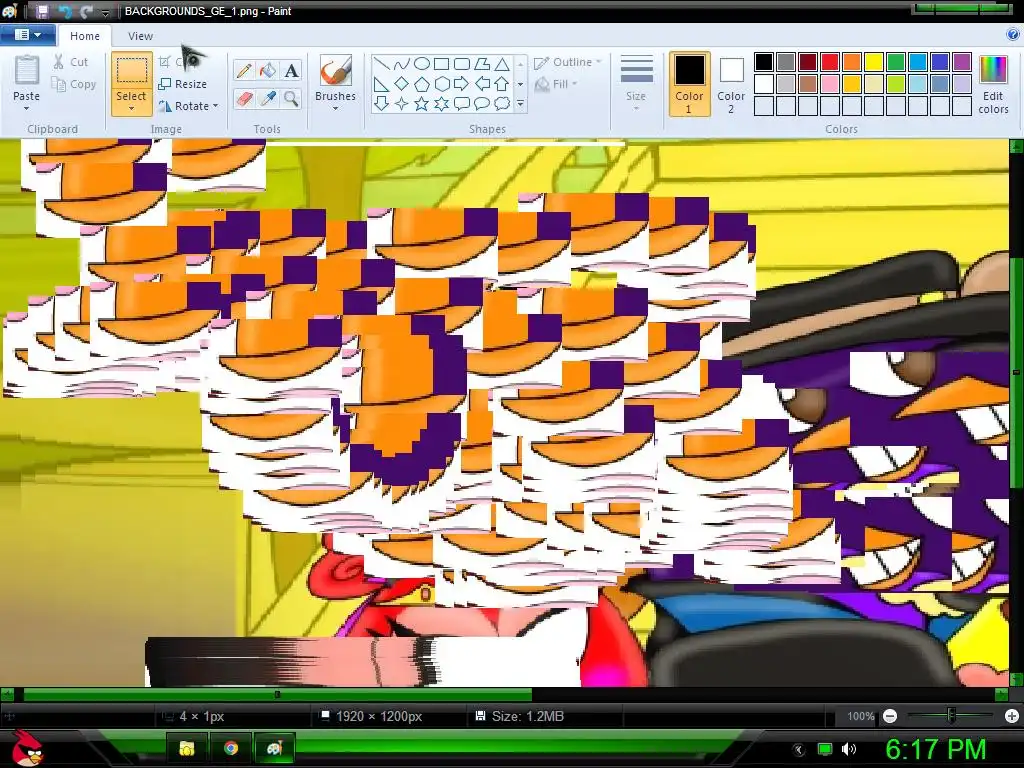1024x768 pixels.
Task: Choose the Polygon shape
Action: (x=482, y=64)
